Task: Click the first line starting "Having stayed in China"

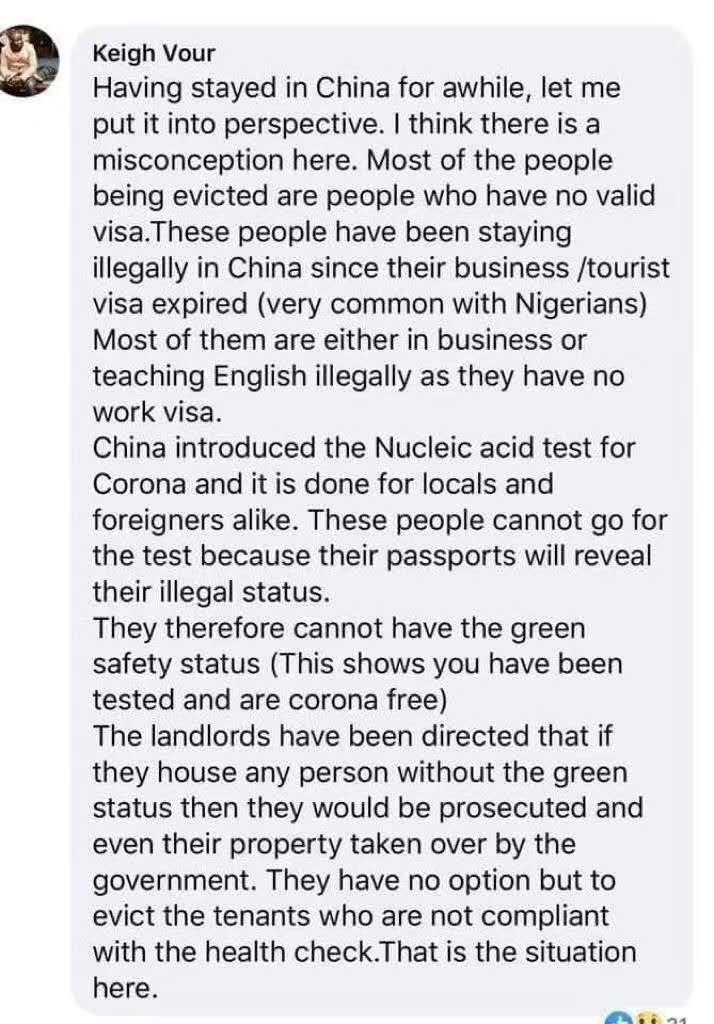Action: coord(357,88)
